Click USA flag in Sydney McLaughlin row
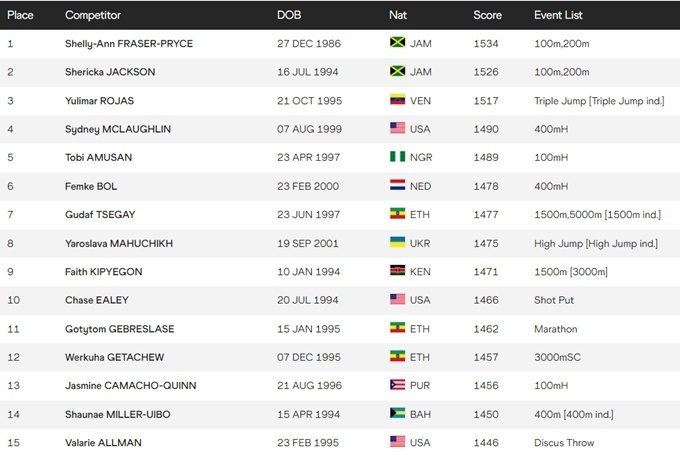Image resolution: width=680 pixels, height=455 pixels. coord(396,129)
